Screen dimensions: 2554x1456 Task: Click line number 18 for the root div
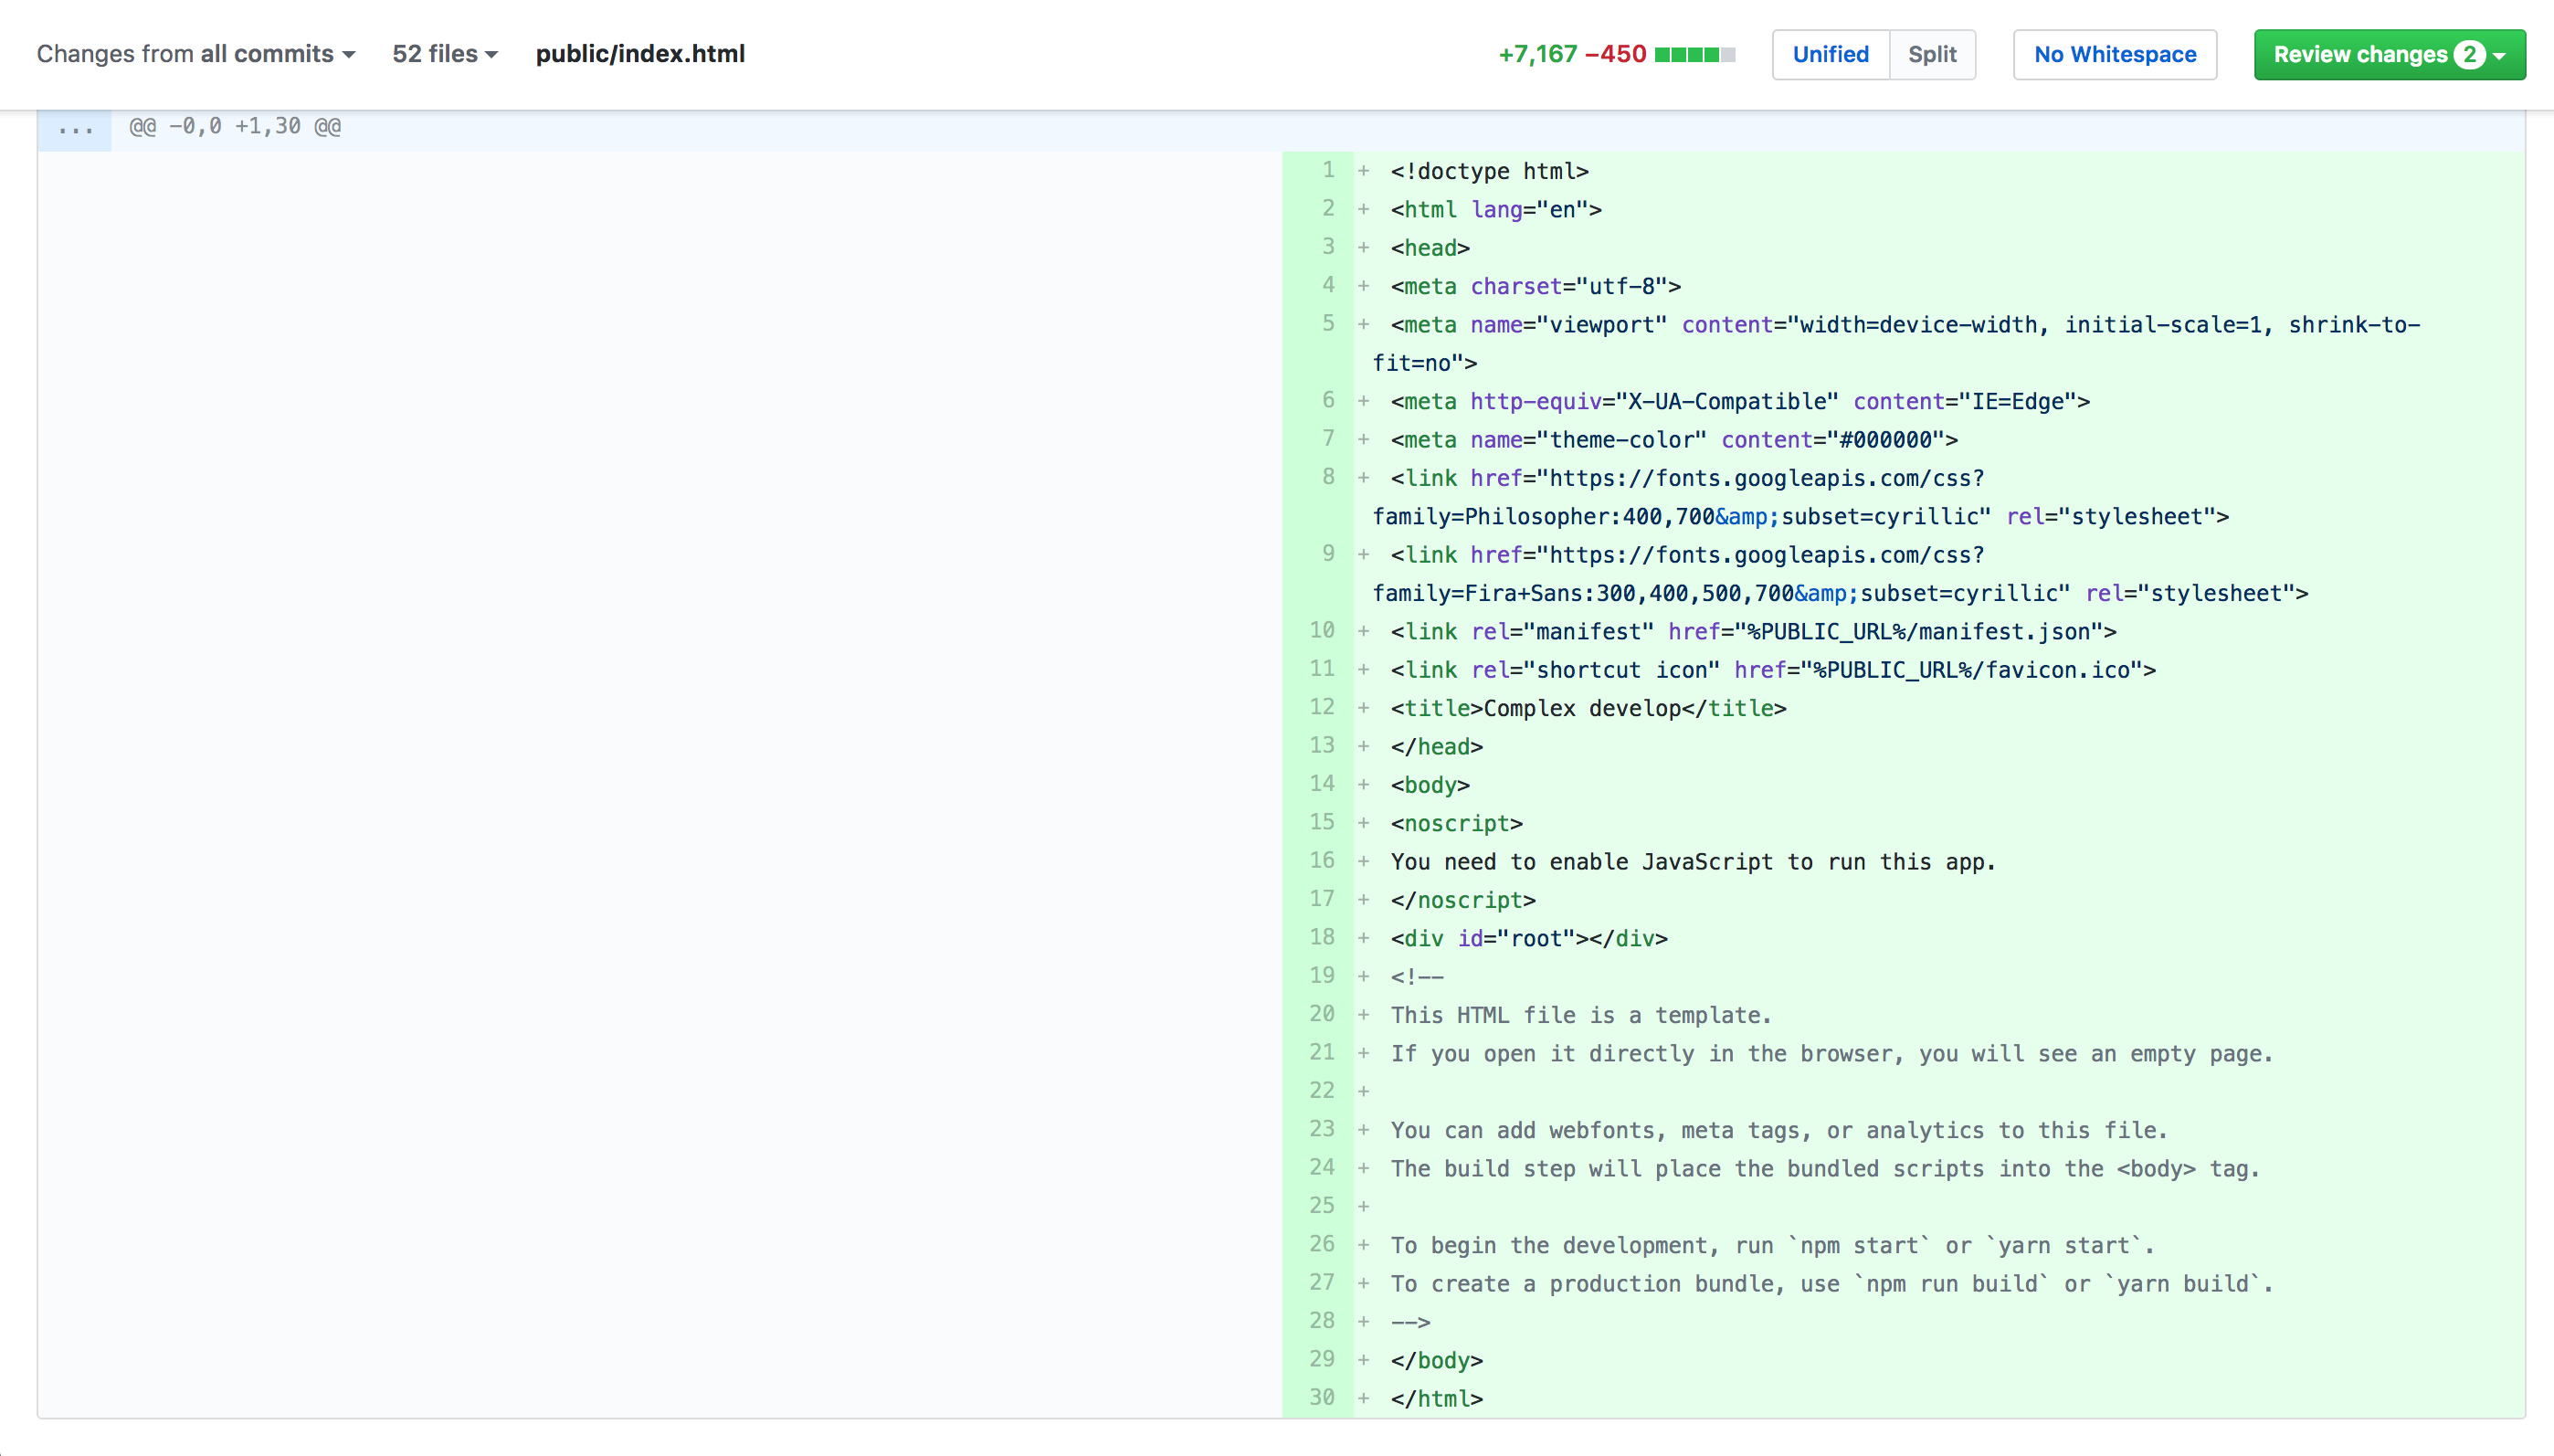(1321, 937)
